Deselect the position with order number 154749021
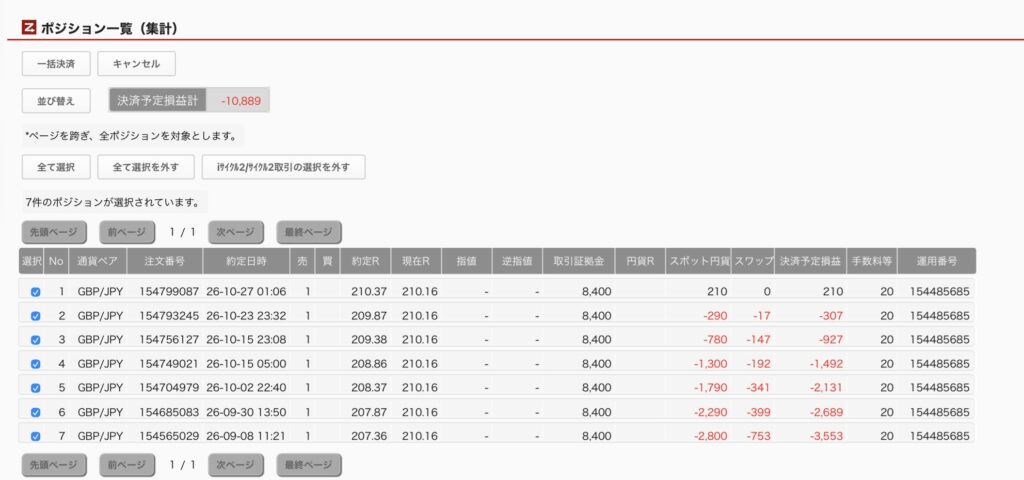This screenshot has width=1024, height=480. (35, 364)
